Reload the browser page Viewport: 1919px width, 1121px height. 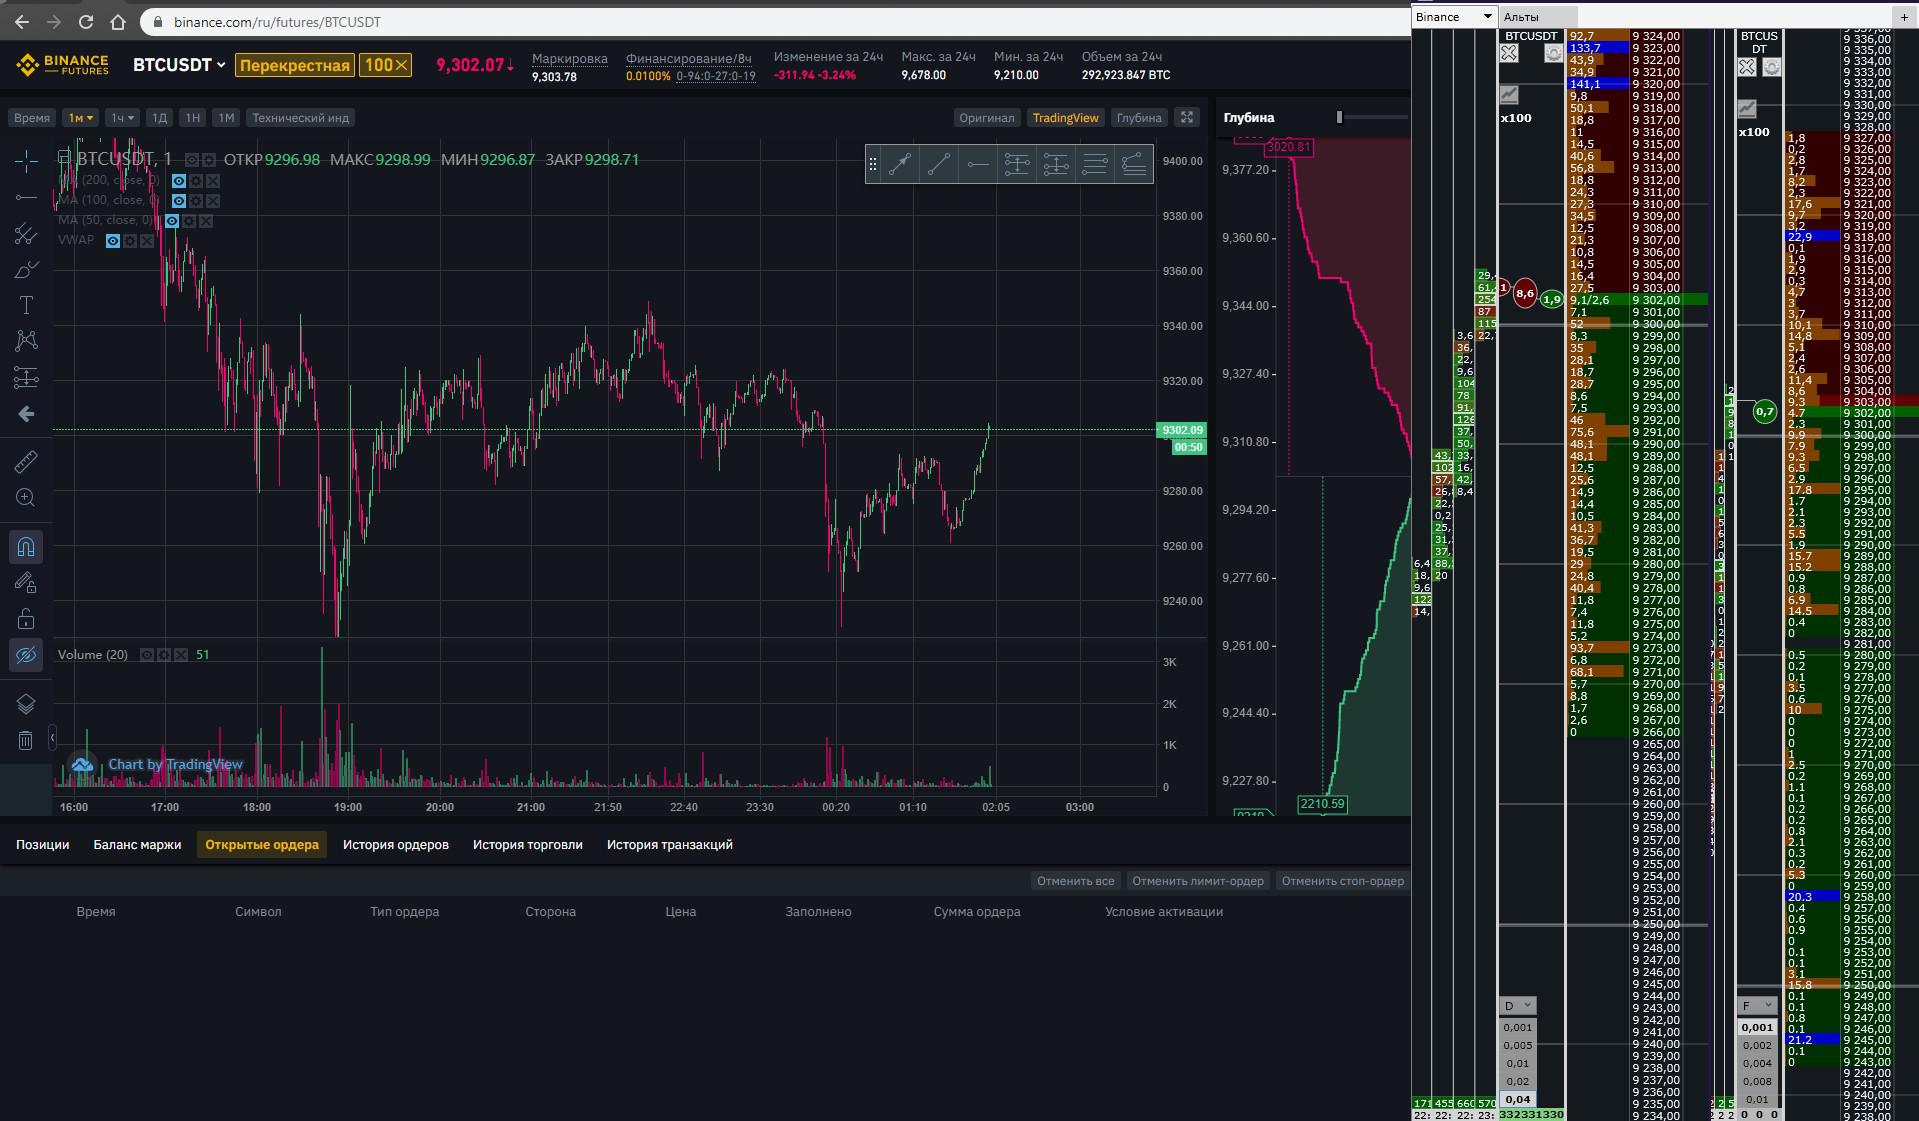[x=86, y=21]
